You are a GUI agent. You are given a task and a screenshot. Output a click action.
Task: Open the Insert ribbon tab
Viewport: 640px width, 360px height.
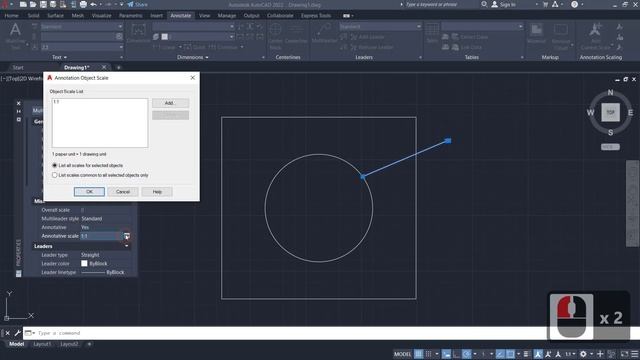pos(156,16)
